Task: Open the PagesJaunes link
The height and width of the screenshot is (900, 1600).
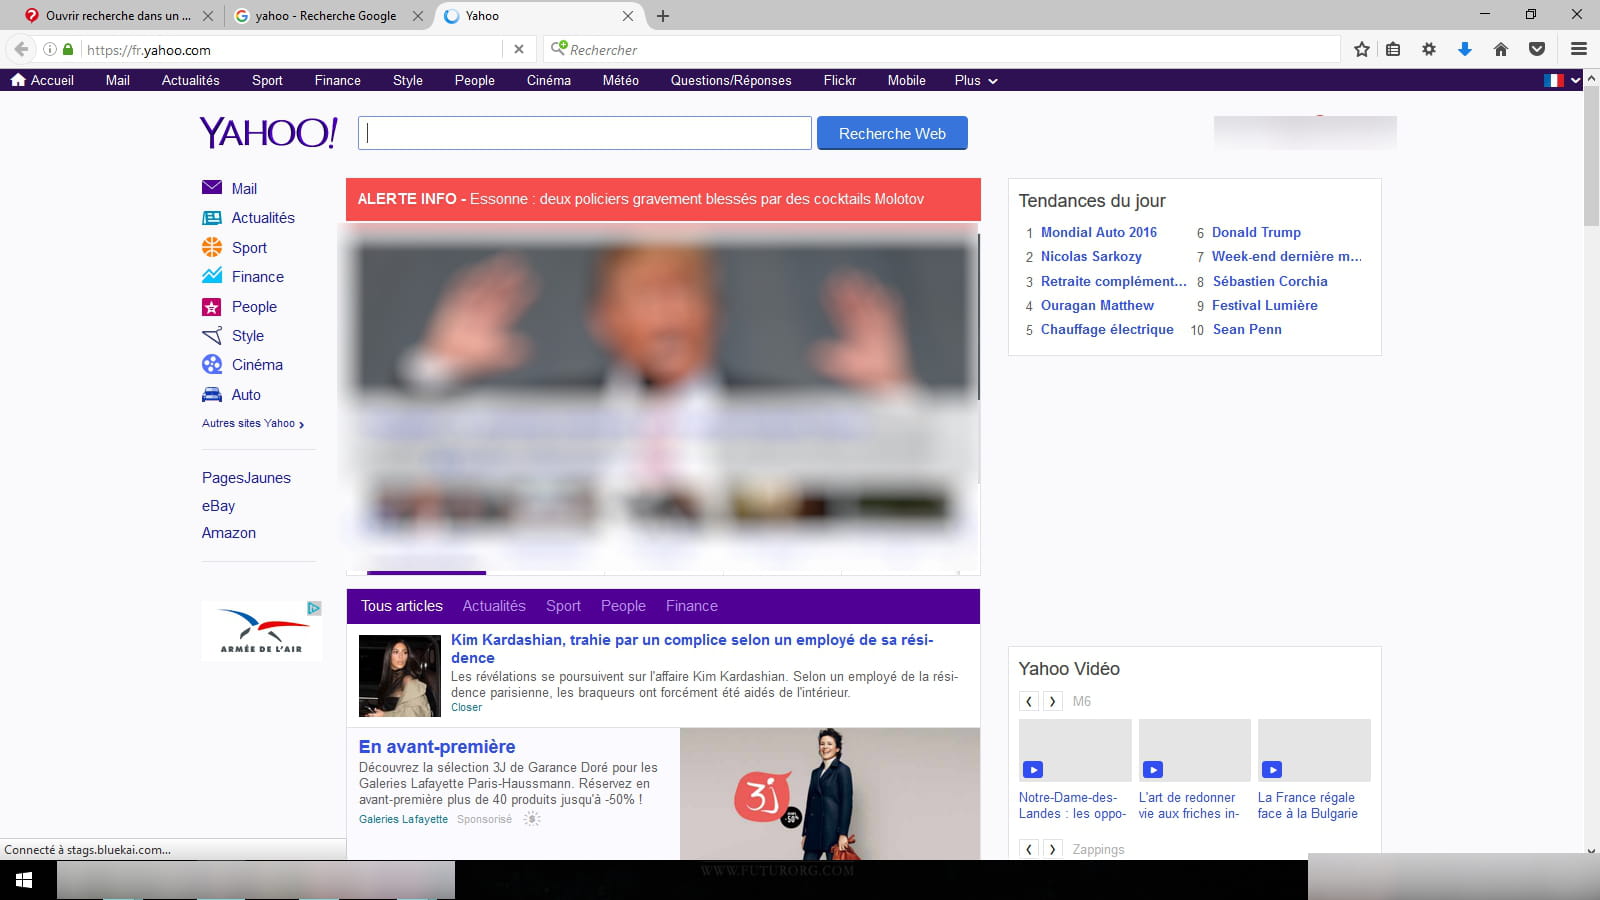Action: coord(246,478)
